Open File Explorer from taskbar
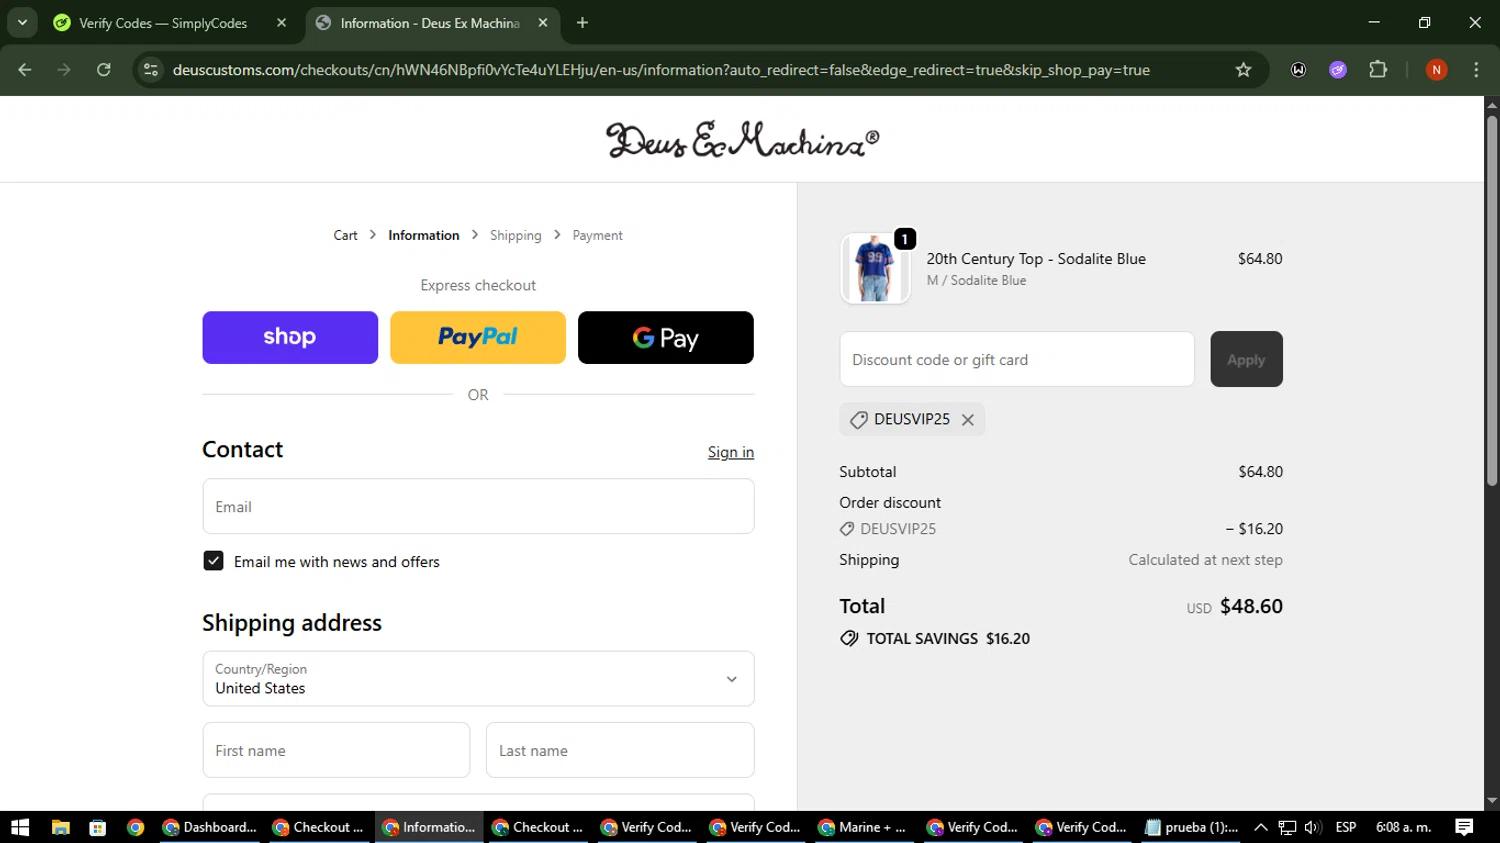 tap(60, 827)
